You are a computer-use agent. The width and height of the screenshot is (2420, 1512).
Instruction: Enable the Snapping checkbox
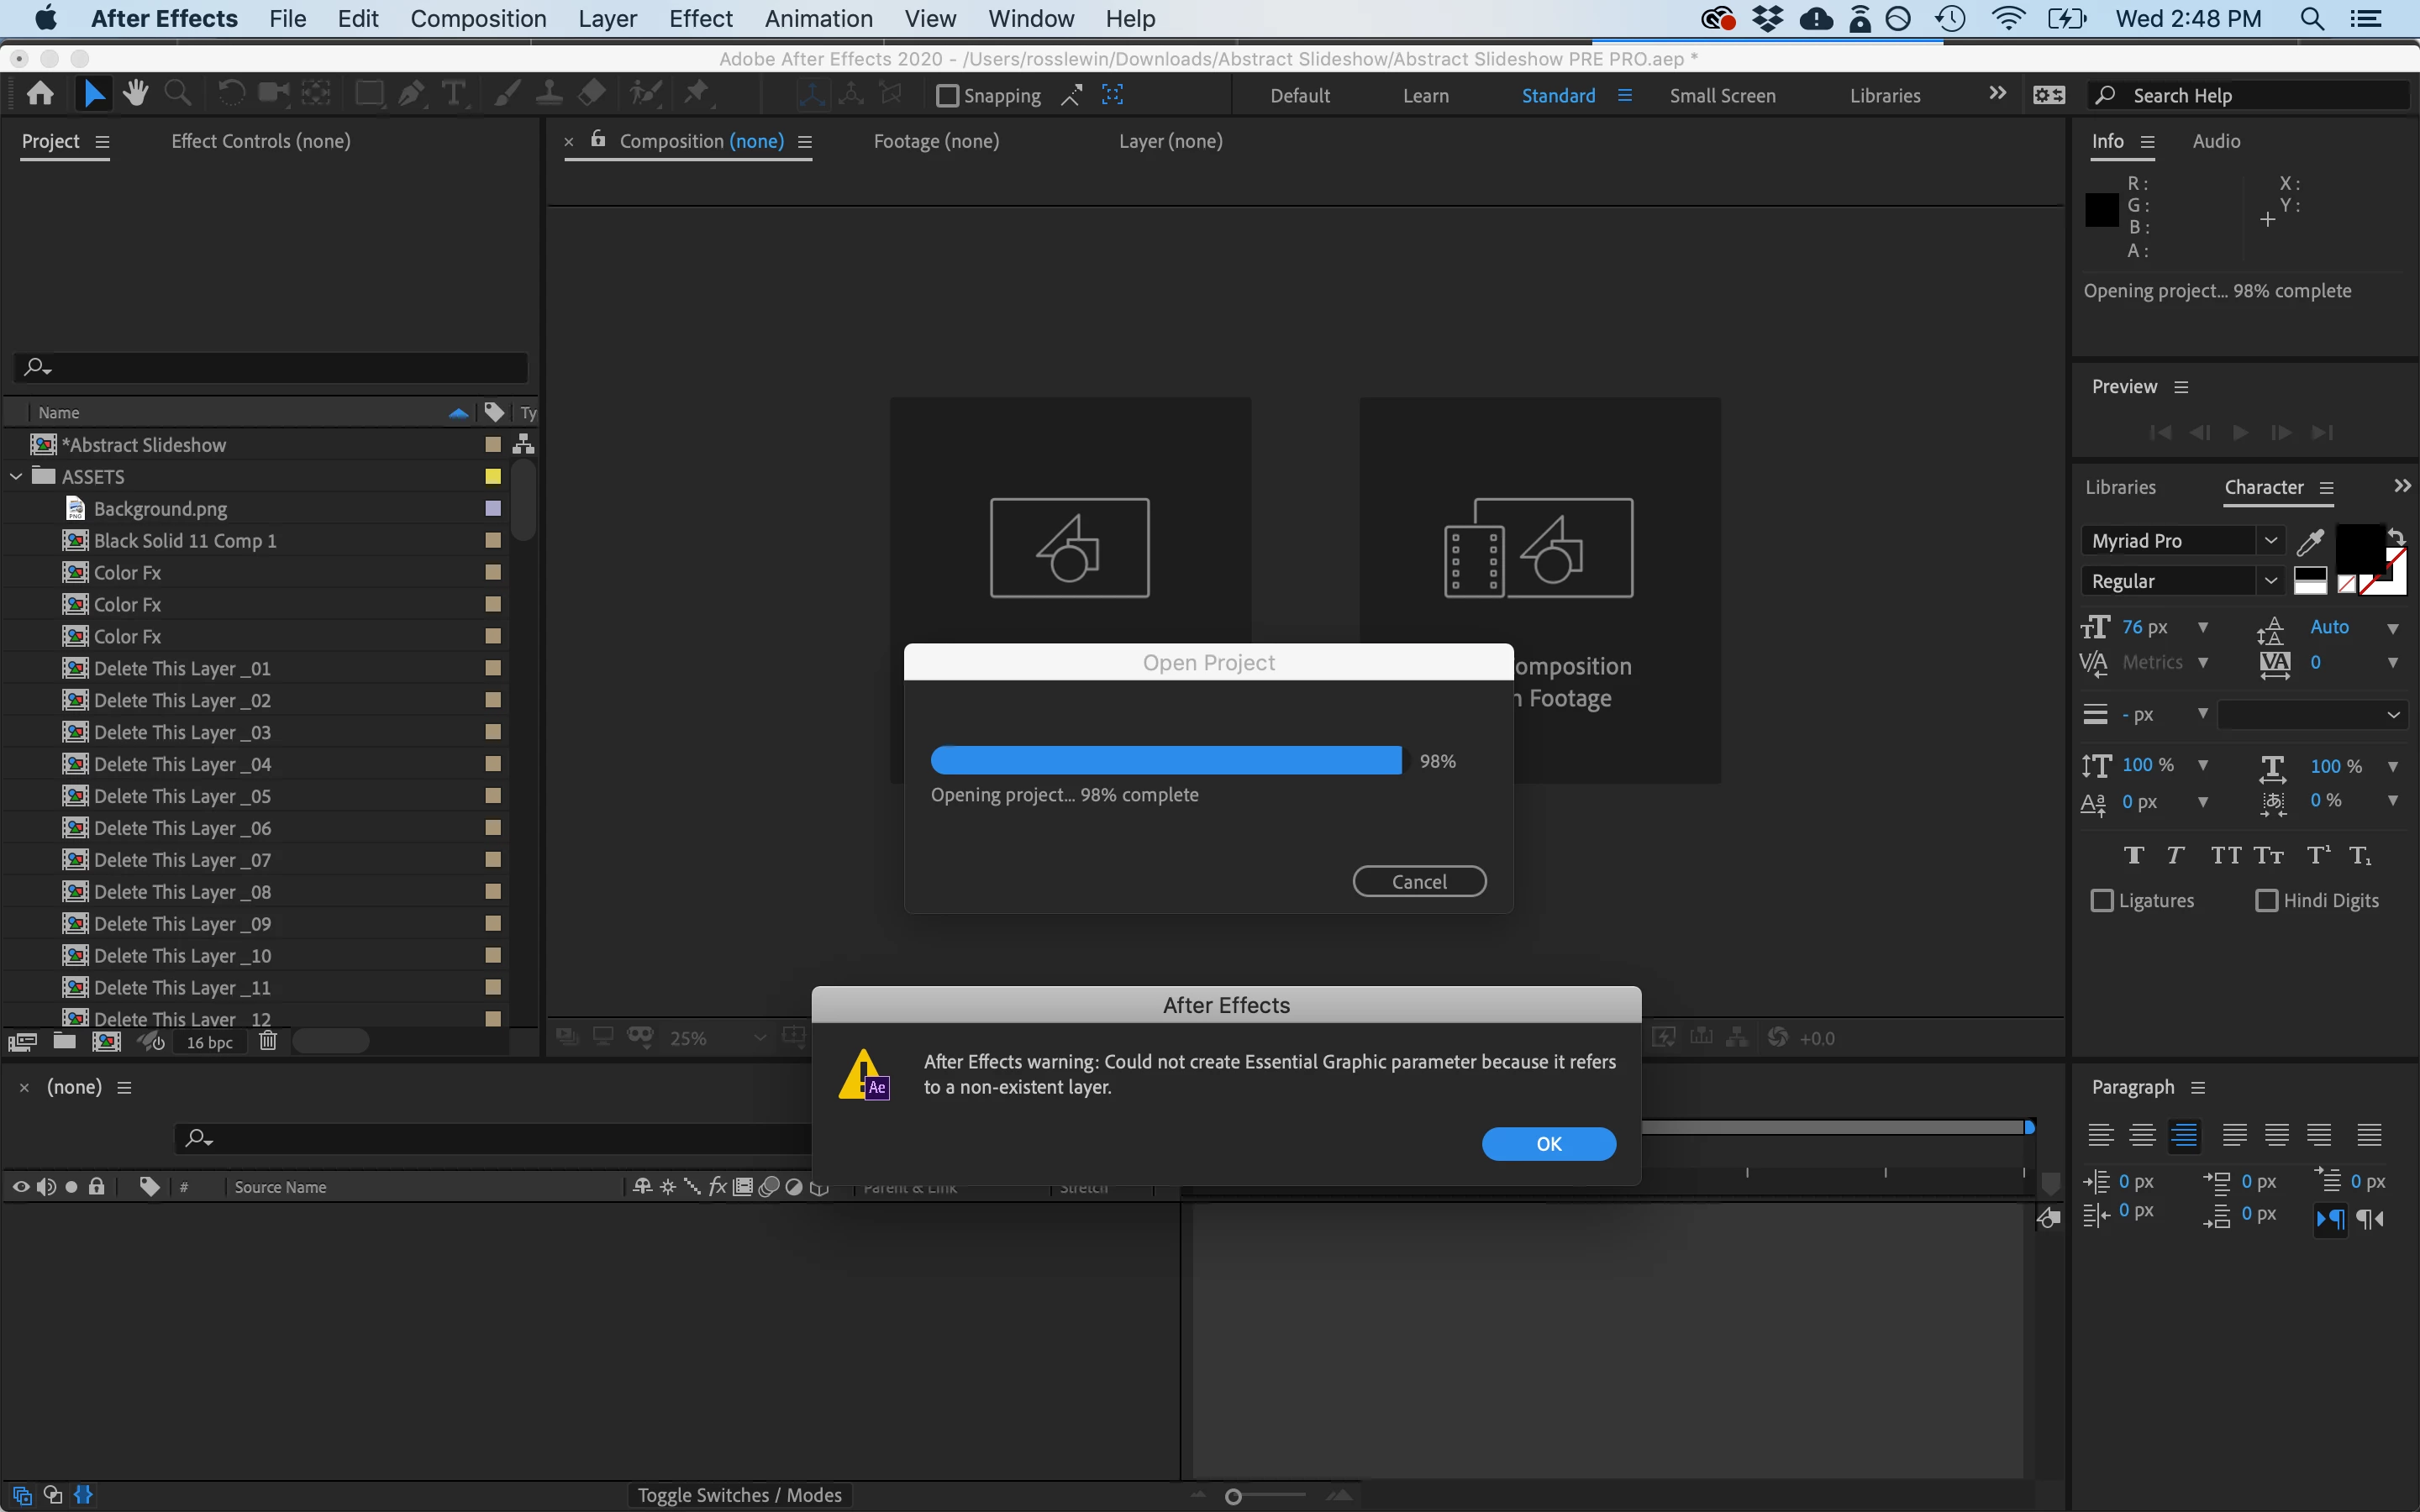(x=947, y=96)
